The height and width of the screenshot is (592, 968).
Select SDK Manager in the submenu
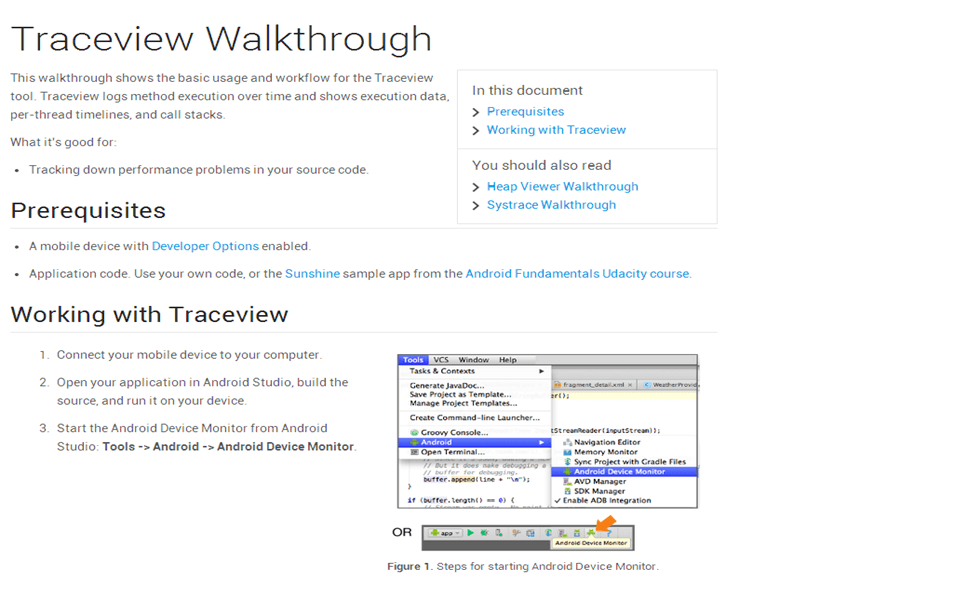pos(599,491)
